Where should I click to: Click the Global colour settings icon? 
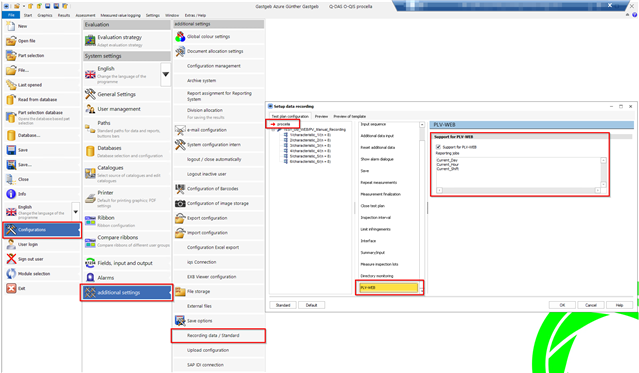tap(180, 37)
